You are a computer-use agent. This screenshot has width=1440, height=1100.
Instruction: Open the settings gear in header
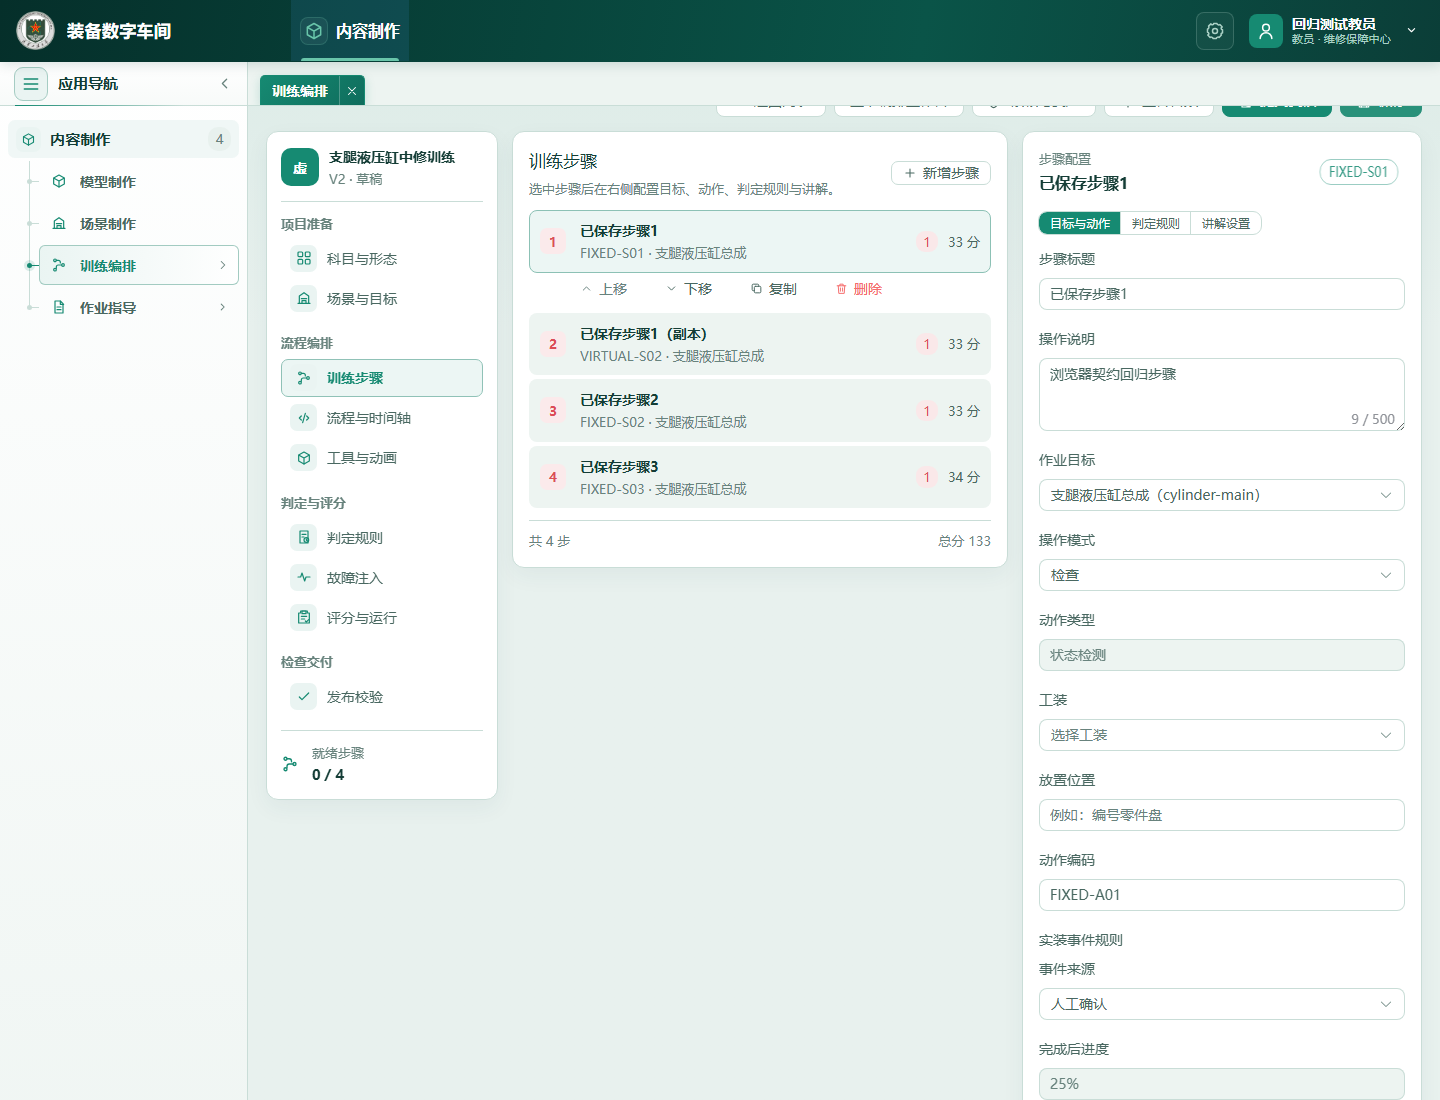[1215, 31]
